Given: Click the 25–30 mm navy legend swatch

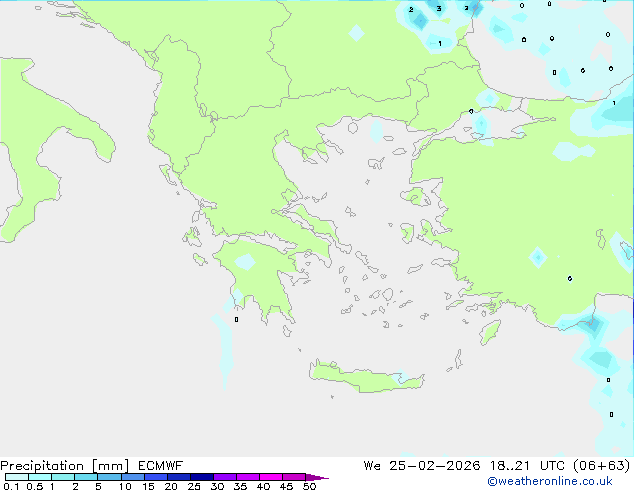Looking at the screenshot, I should point(202,477).
